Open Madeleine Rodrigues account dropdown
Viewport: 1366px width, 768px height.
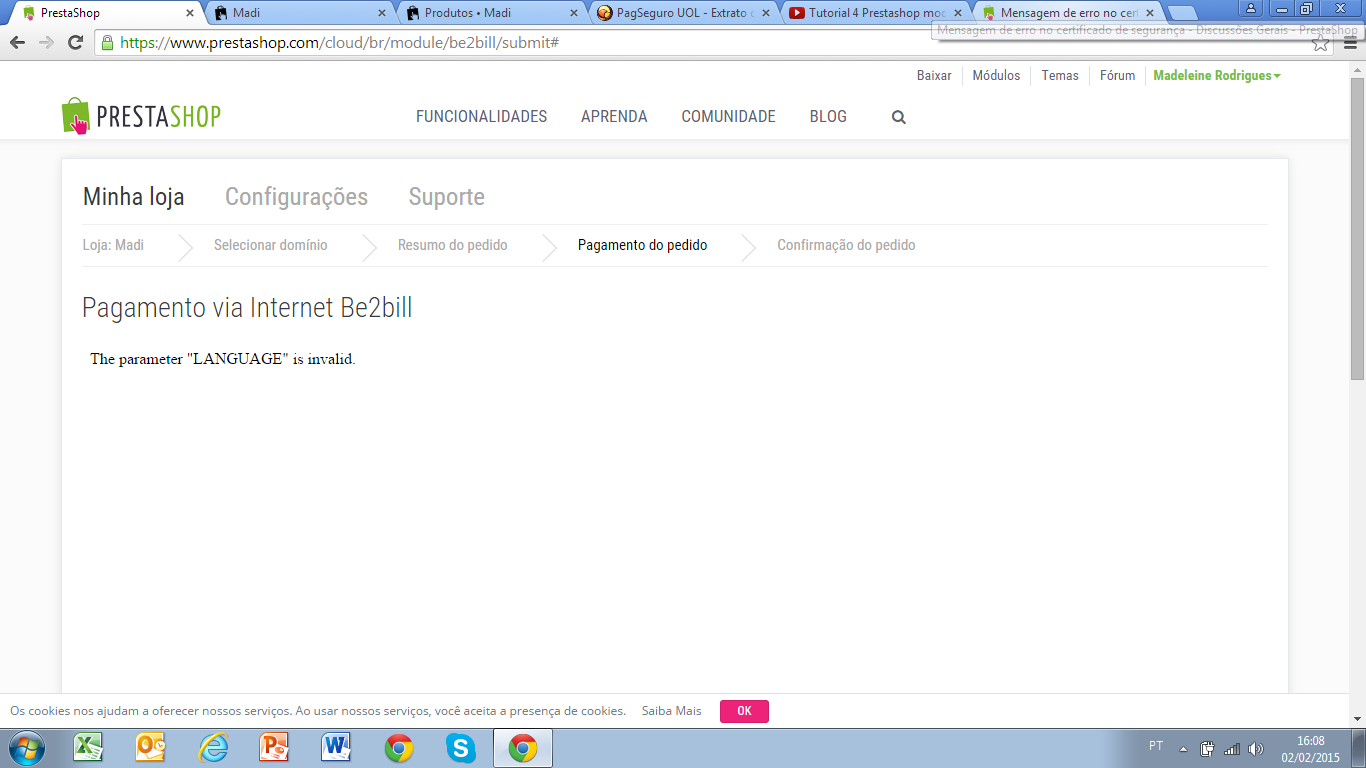1217,75
